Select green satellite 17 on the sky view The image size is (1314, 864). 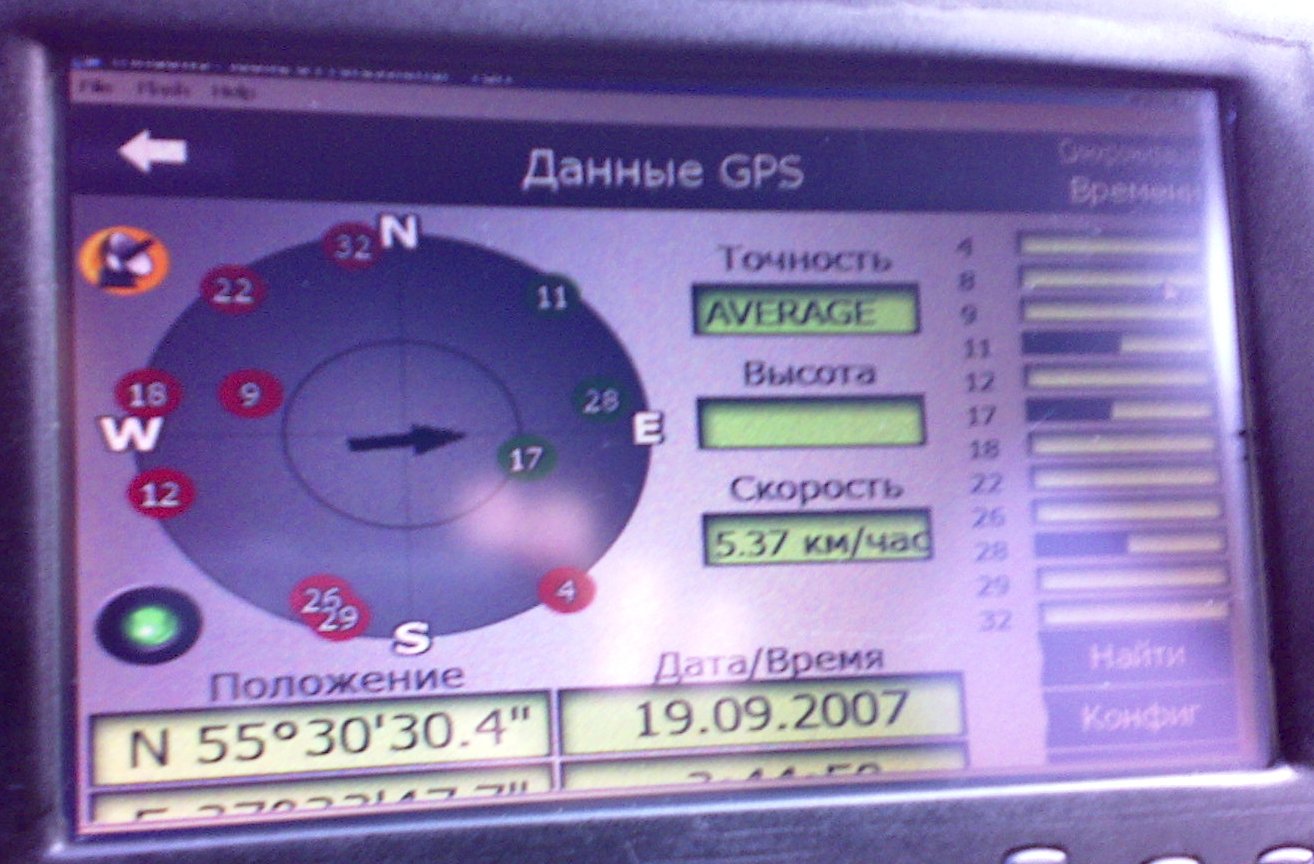click(x=526, y=459)
